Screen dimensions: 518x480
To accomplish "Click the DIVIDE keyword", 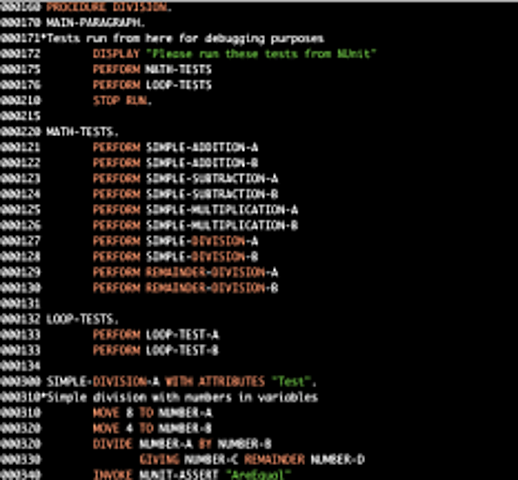I will (113, 444).
